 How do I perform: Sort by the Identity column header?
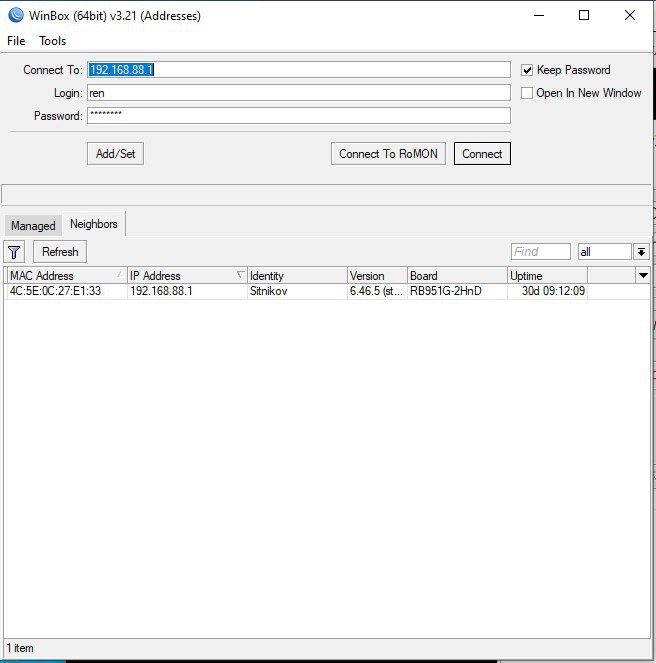pos(297,276)
